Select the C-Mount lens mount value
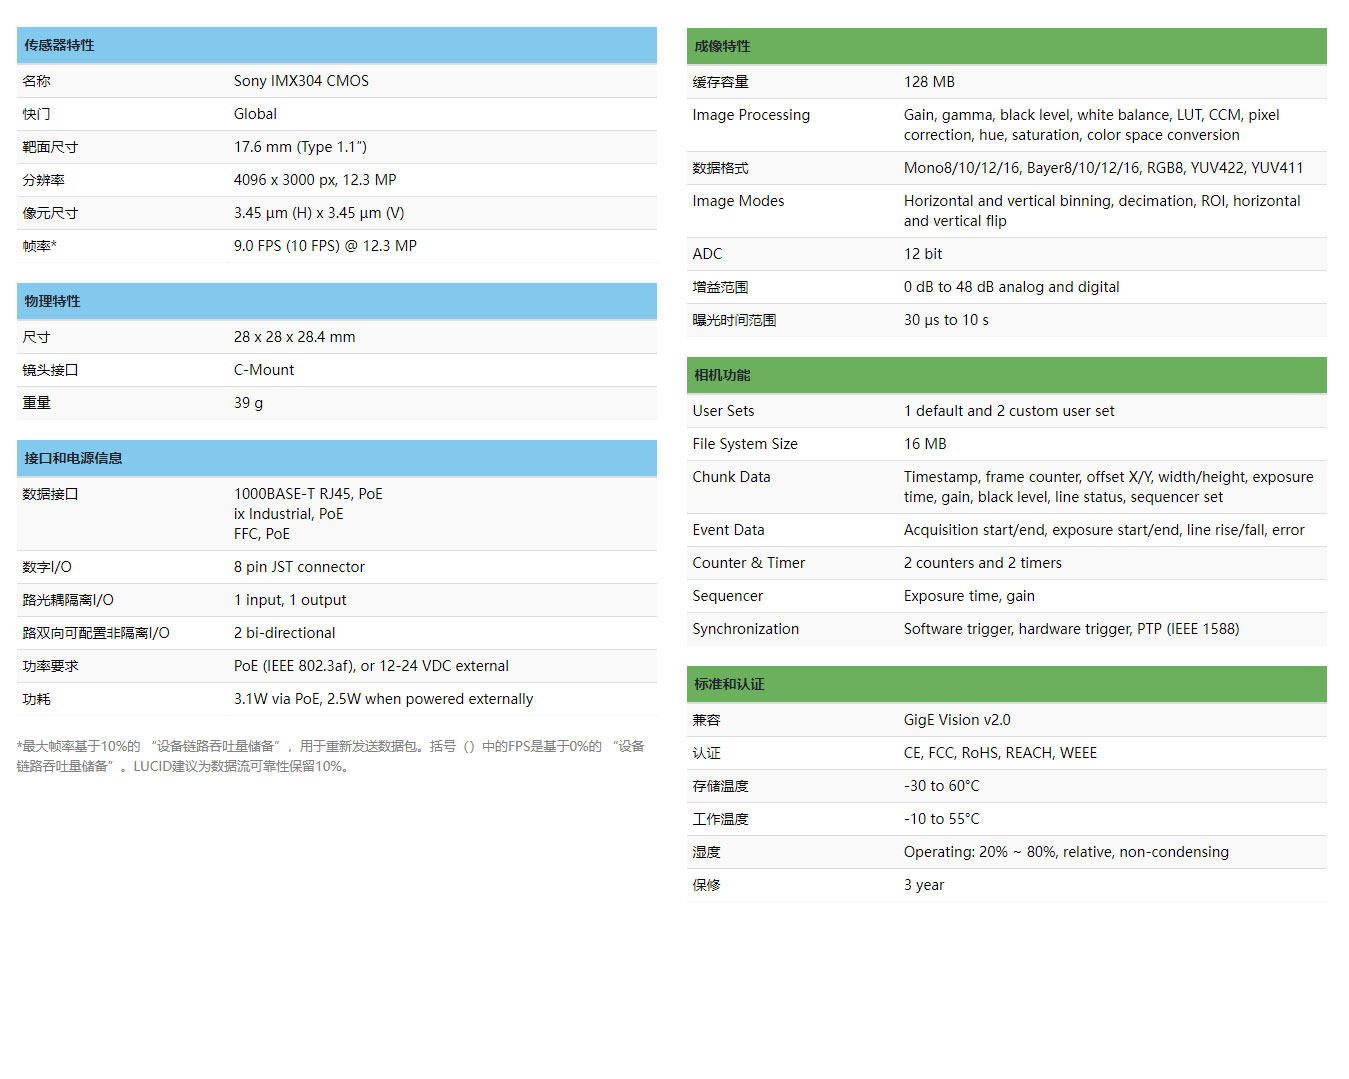This screenshot has height=1079, width=1349. [x=264, y=370]
